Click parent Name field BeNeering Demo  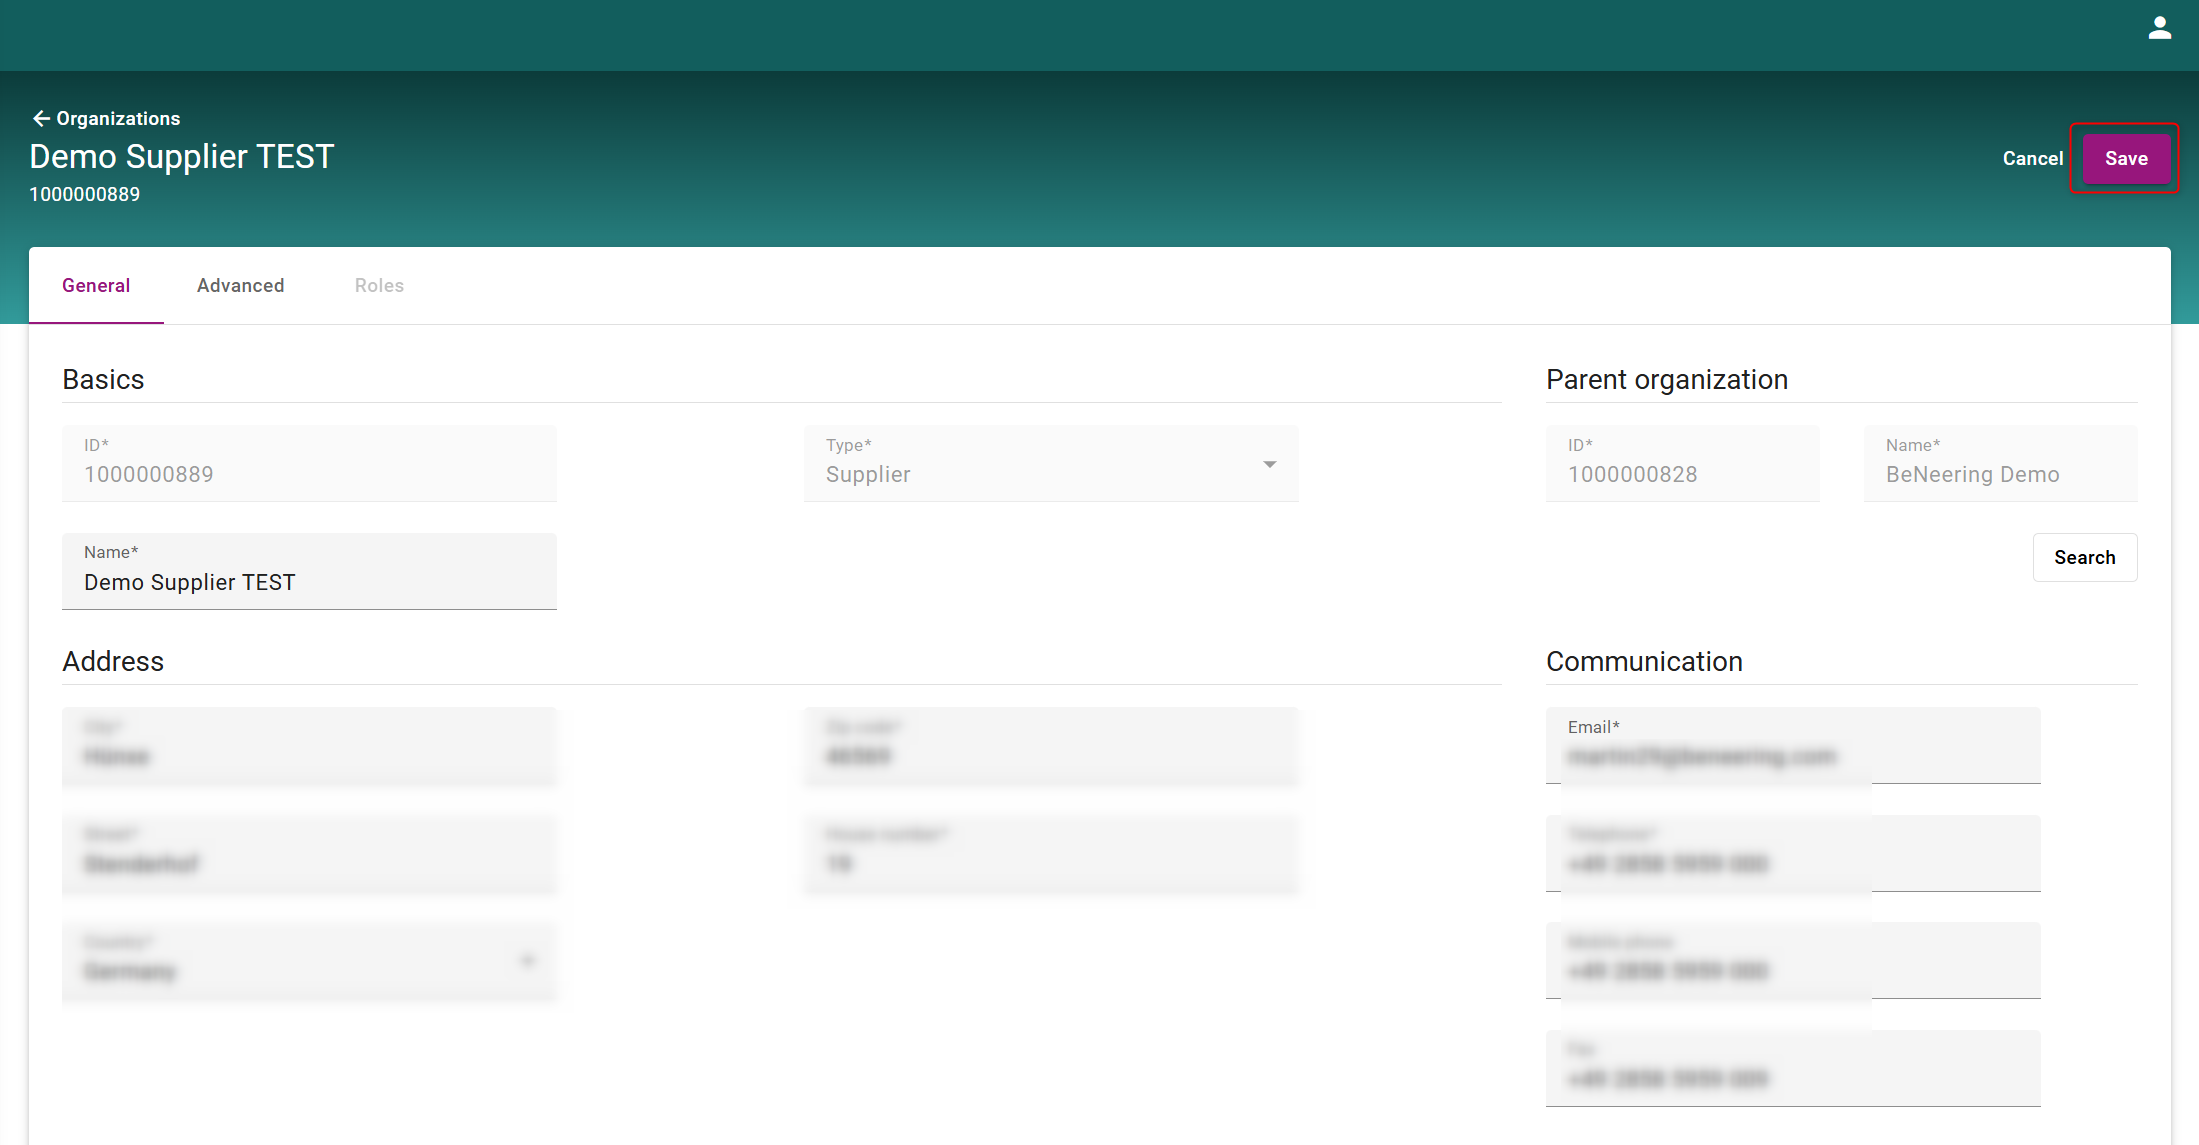[x=1999, y=473]
